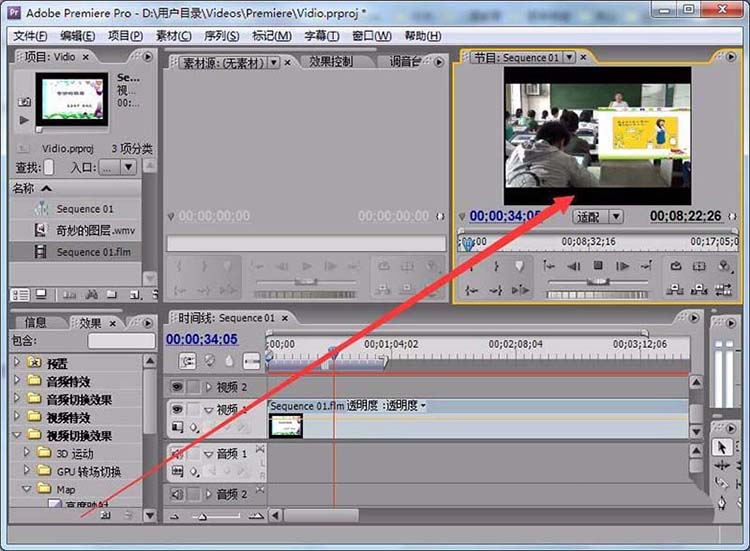
Task: Click Set Unnumbered Marker in Program monitor
Action: coord(519,266)
